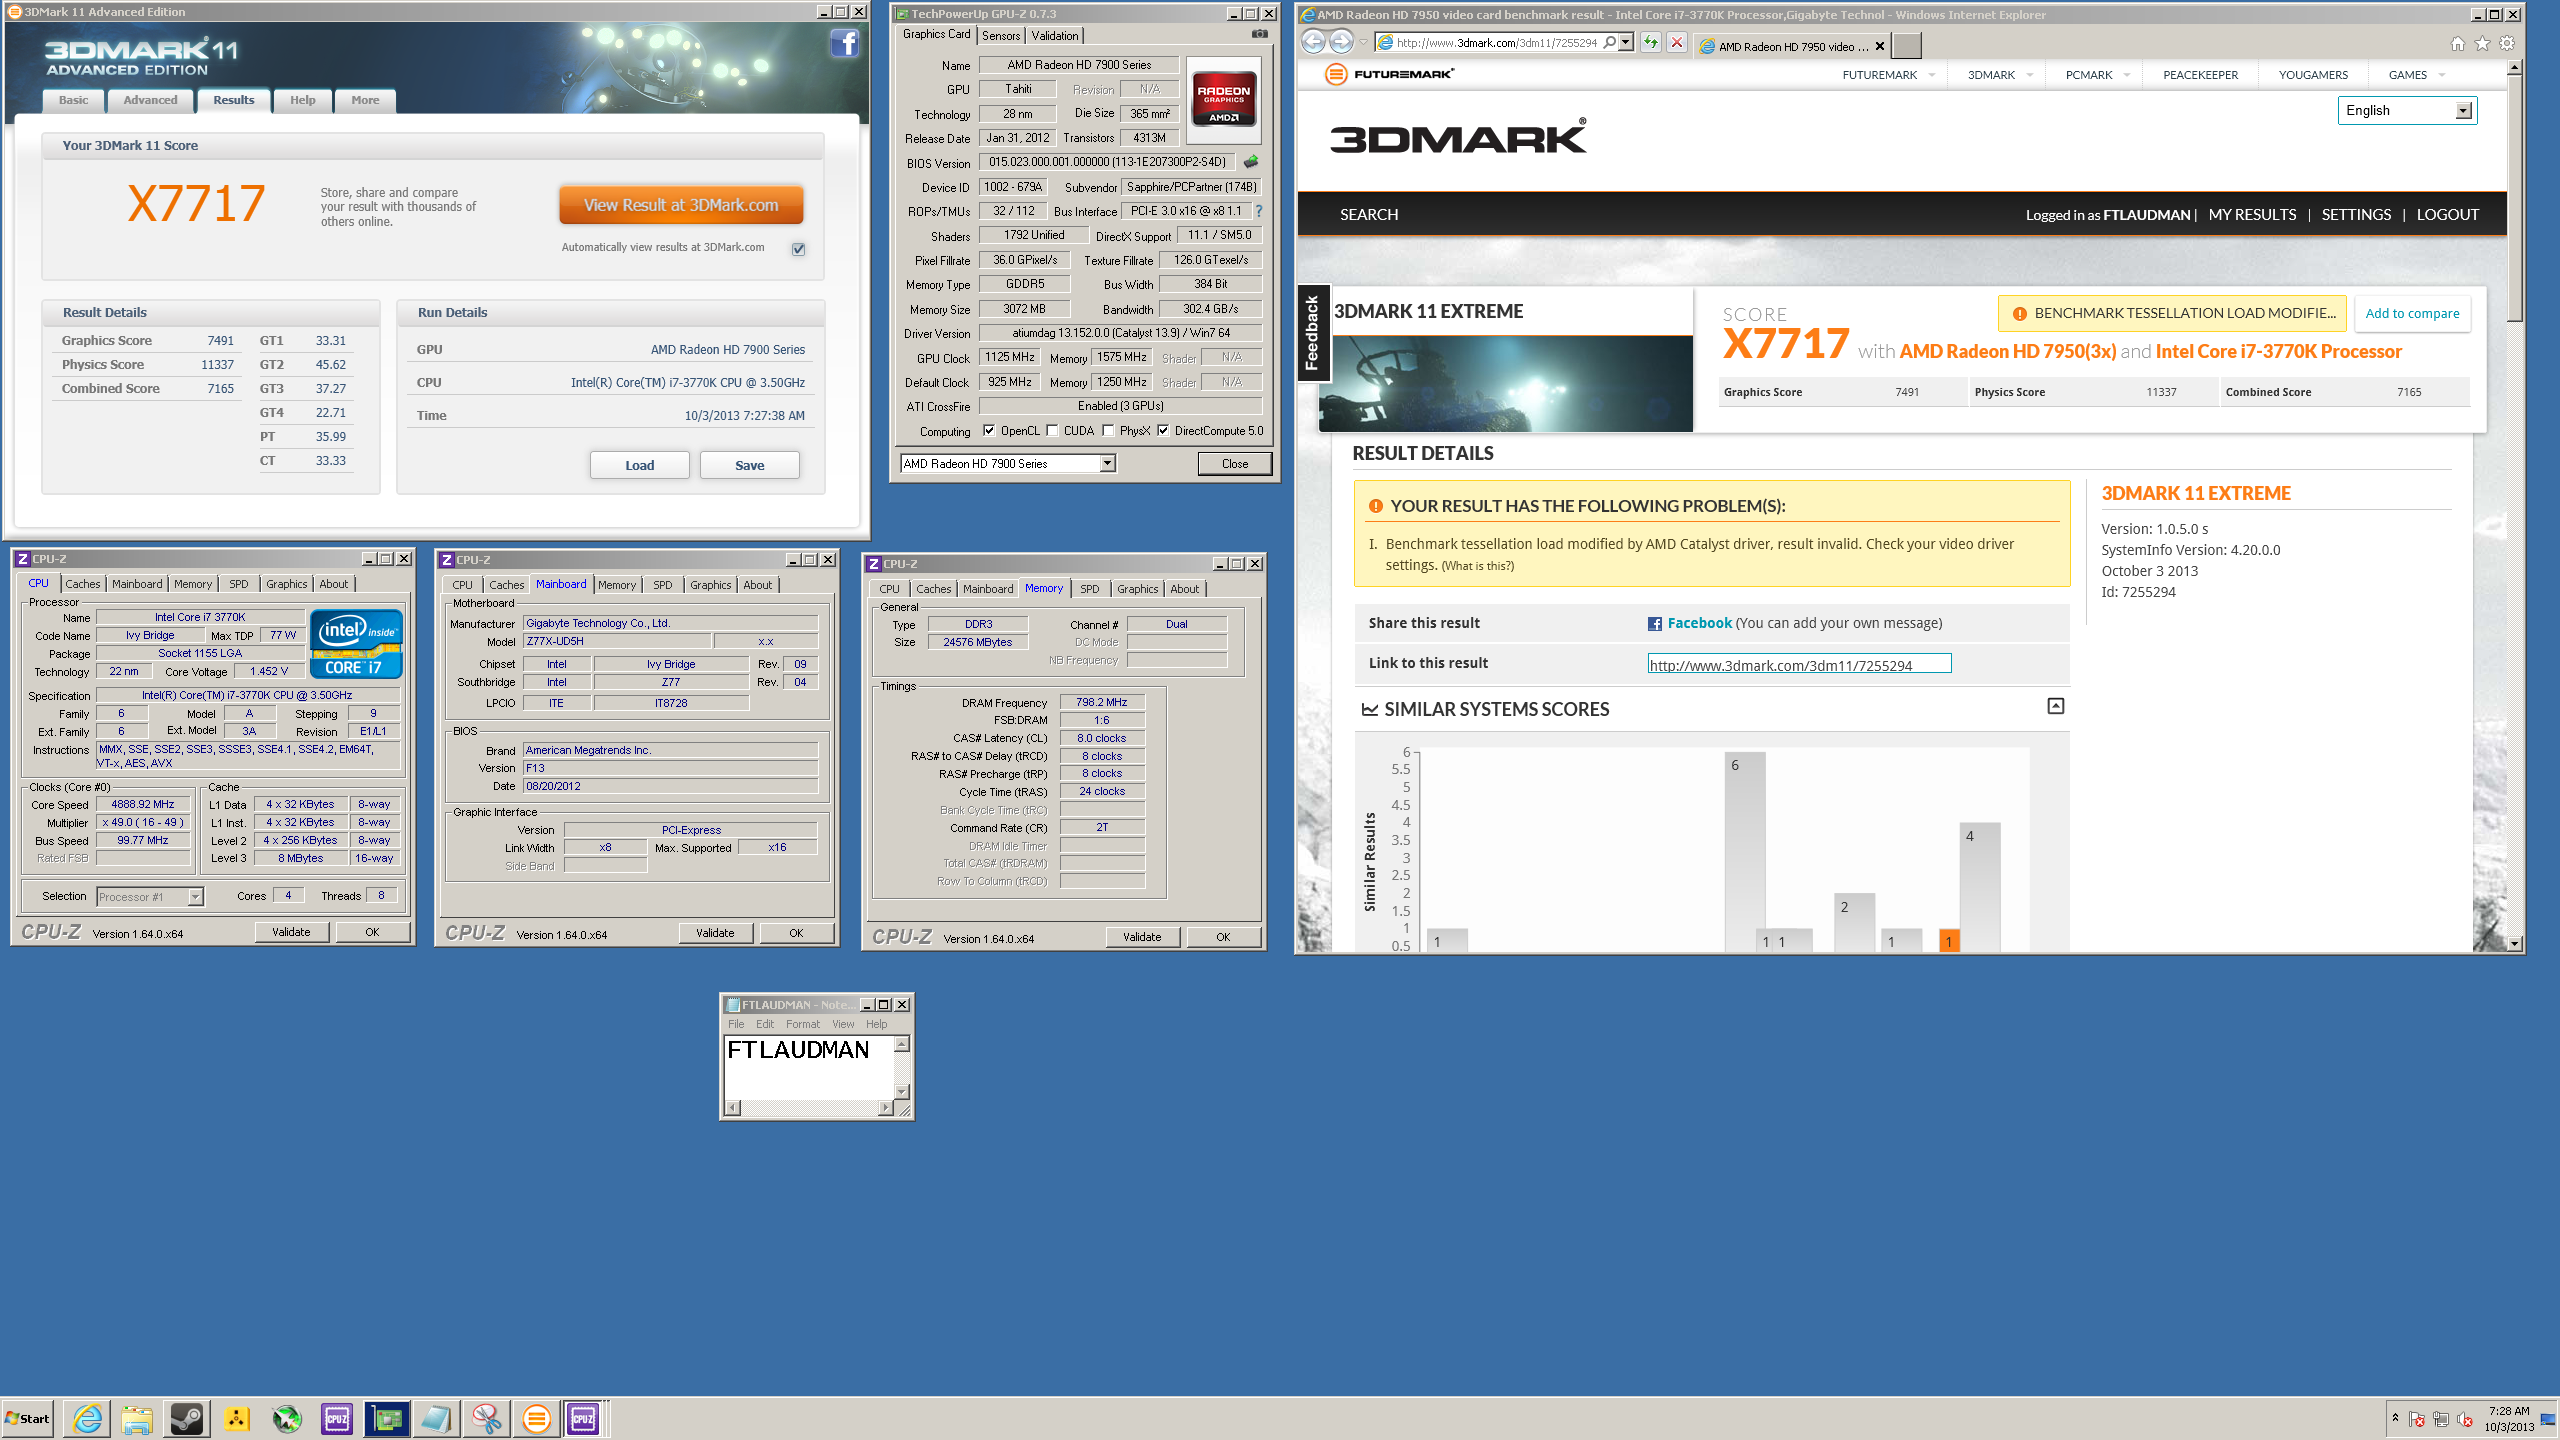The image size is (2560, 1440).
Task: Open the English language dropdown on the 3DMark site
Action: click(2463, 110)
